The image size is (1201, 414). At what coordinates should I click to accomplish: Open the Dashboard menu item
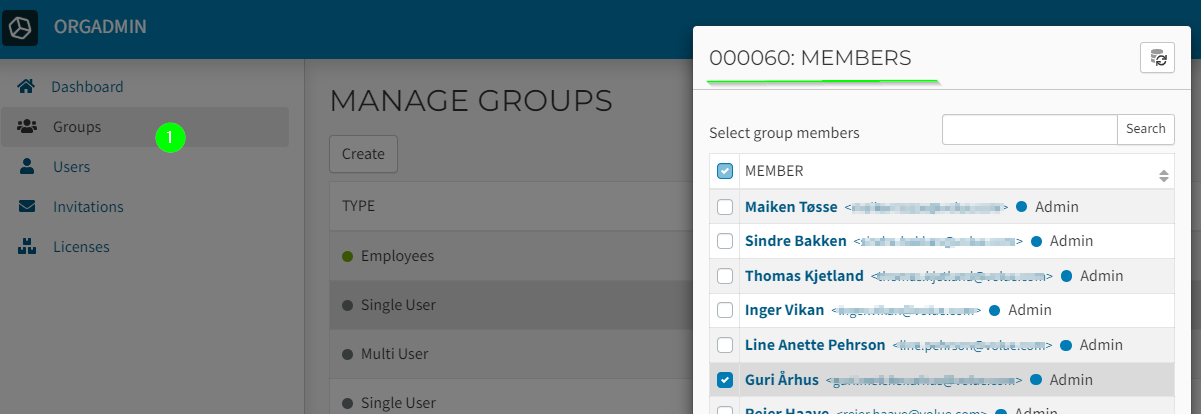pyautogui.click(x=87, y=87)
